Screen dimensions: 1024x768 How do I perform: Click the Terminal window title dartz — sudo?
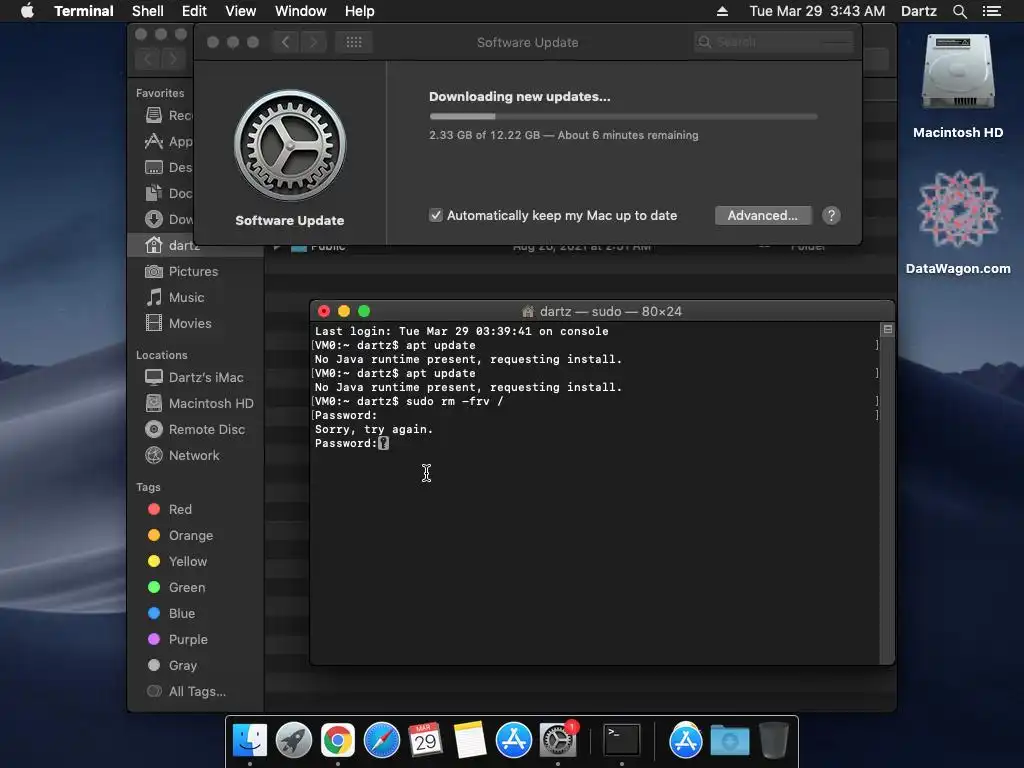pyautogui.click(x=610, y=312)
